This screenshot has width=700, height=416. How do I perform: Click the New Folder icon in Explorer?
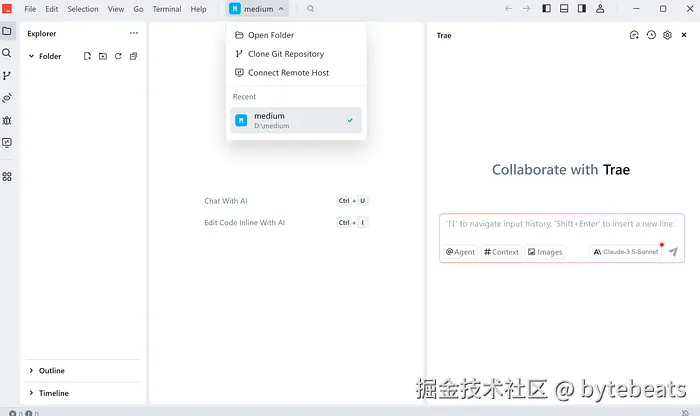pos(103,56)
